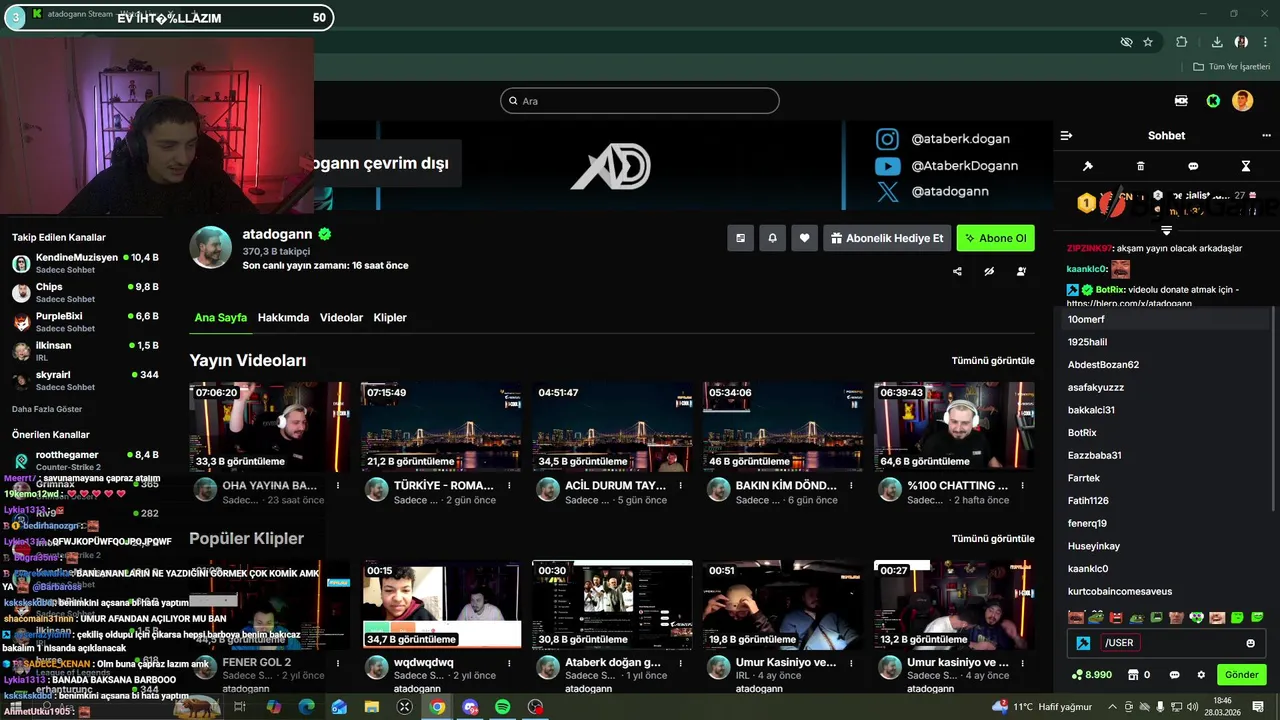Open options for Ataberk doğan g... clip
The height and width of the screenshot is (720, 1280).
coord(680,663)
